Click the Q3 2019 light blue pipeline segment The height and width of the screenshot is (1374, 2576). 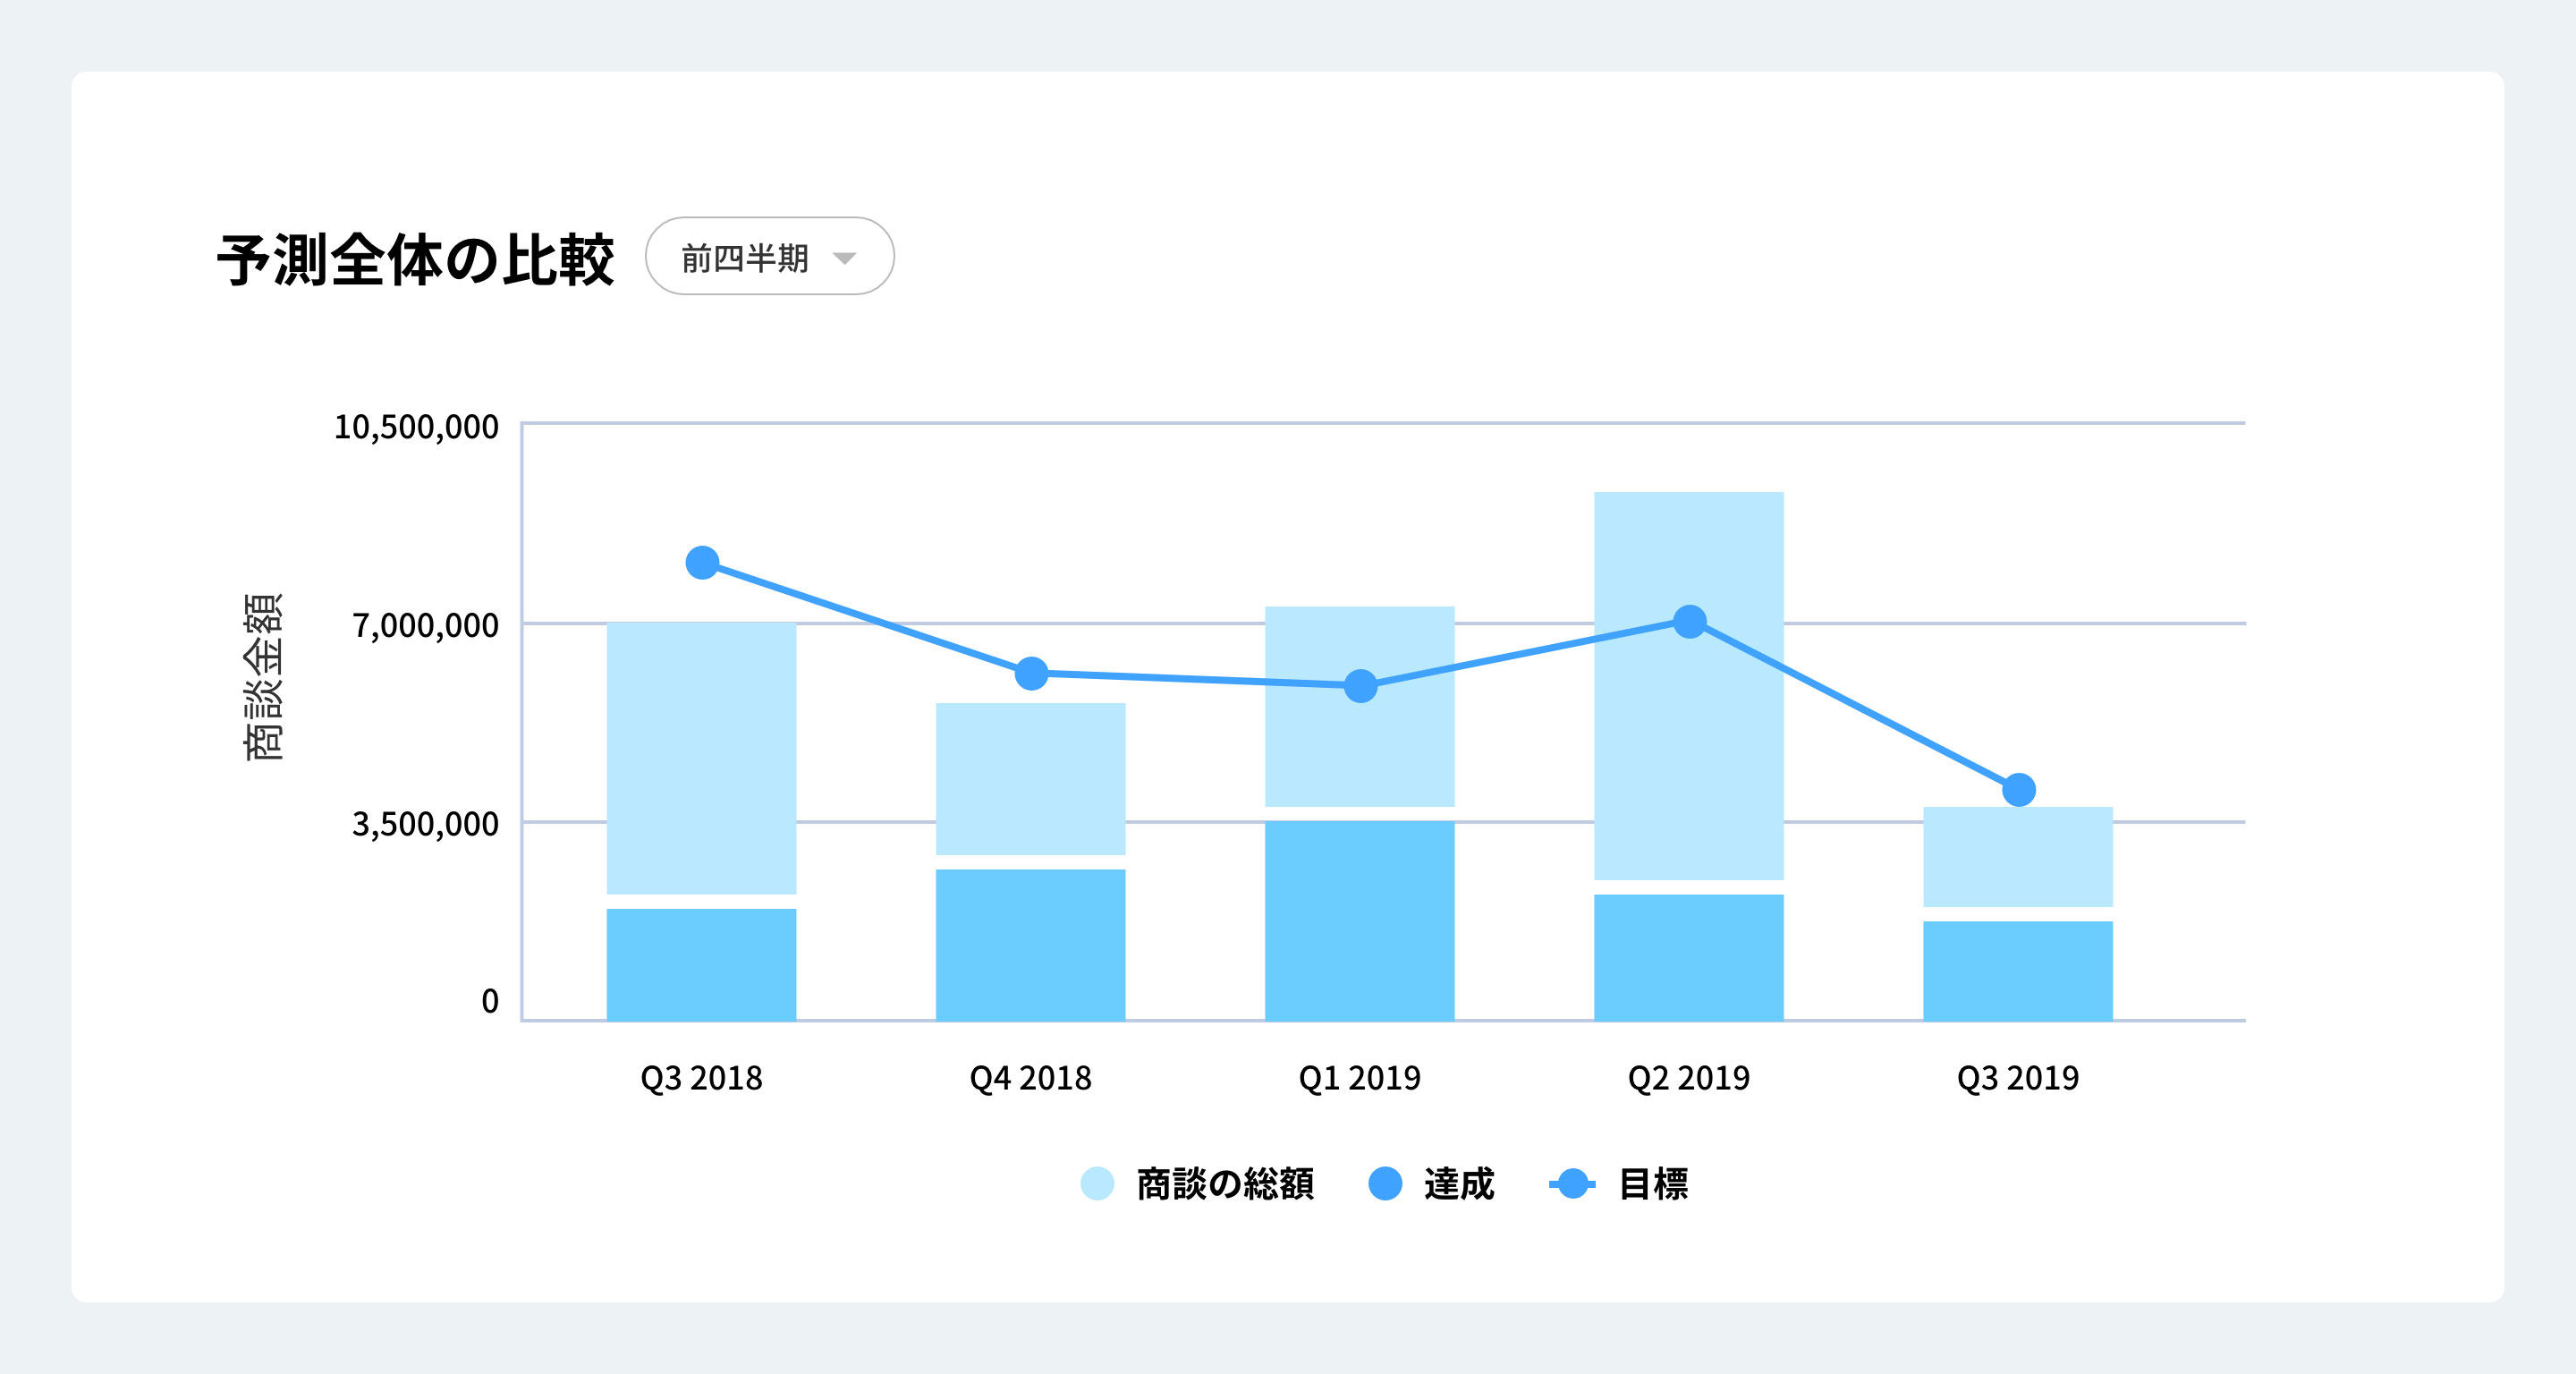coord(2017,857)
